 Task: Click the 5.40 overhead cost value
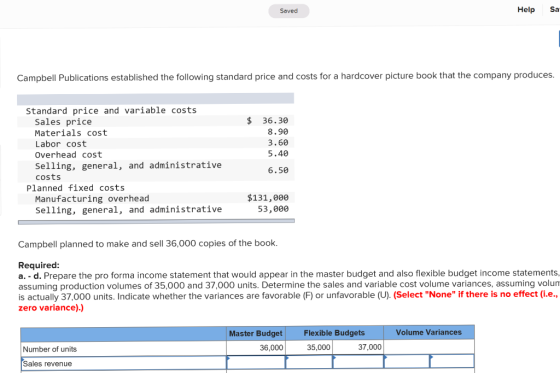(x=278, y=154)
